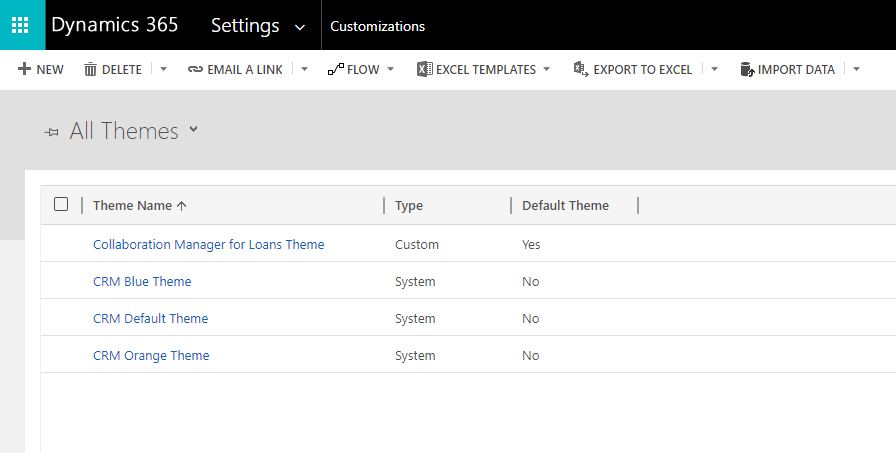This screenshot has height=453, width=896.
Task: Pin the view with the pushpin icon
Action: (52, 133)
